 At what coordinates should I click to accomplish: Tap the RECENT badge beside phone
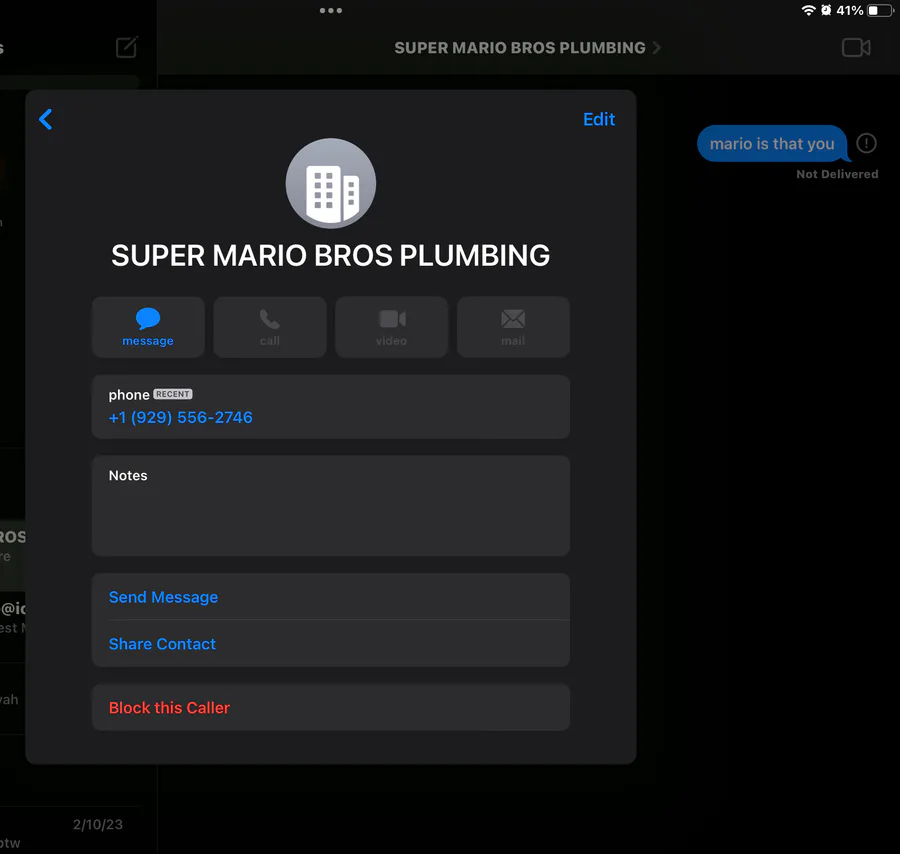[x=173, y=394]
